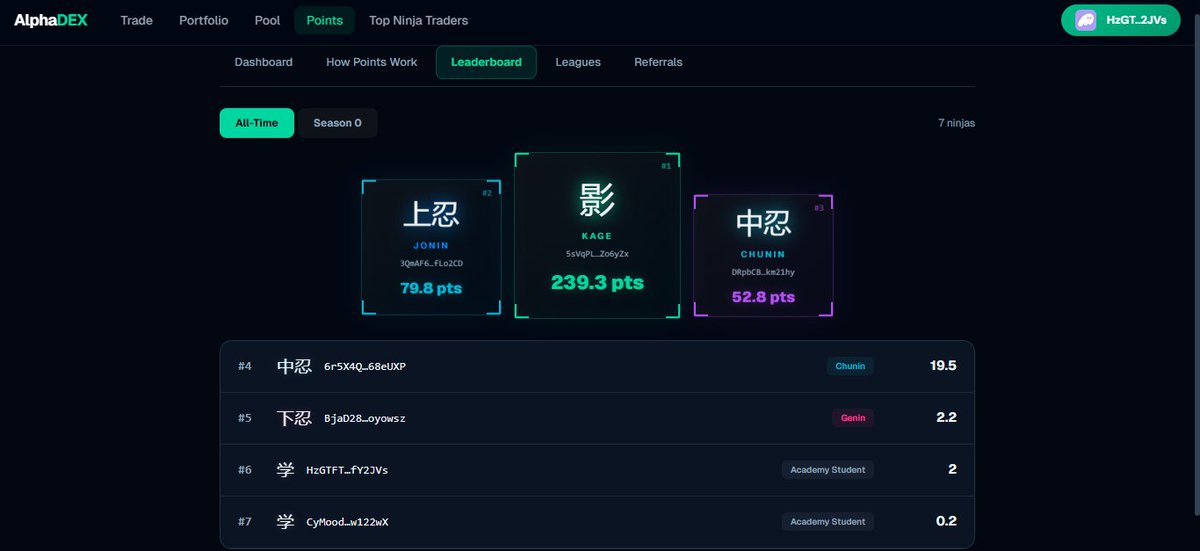
Task: Click the Chunin kanji on the #3 card
Action: tap(763, 223)
